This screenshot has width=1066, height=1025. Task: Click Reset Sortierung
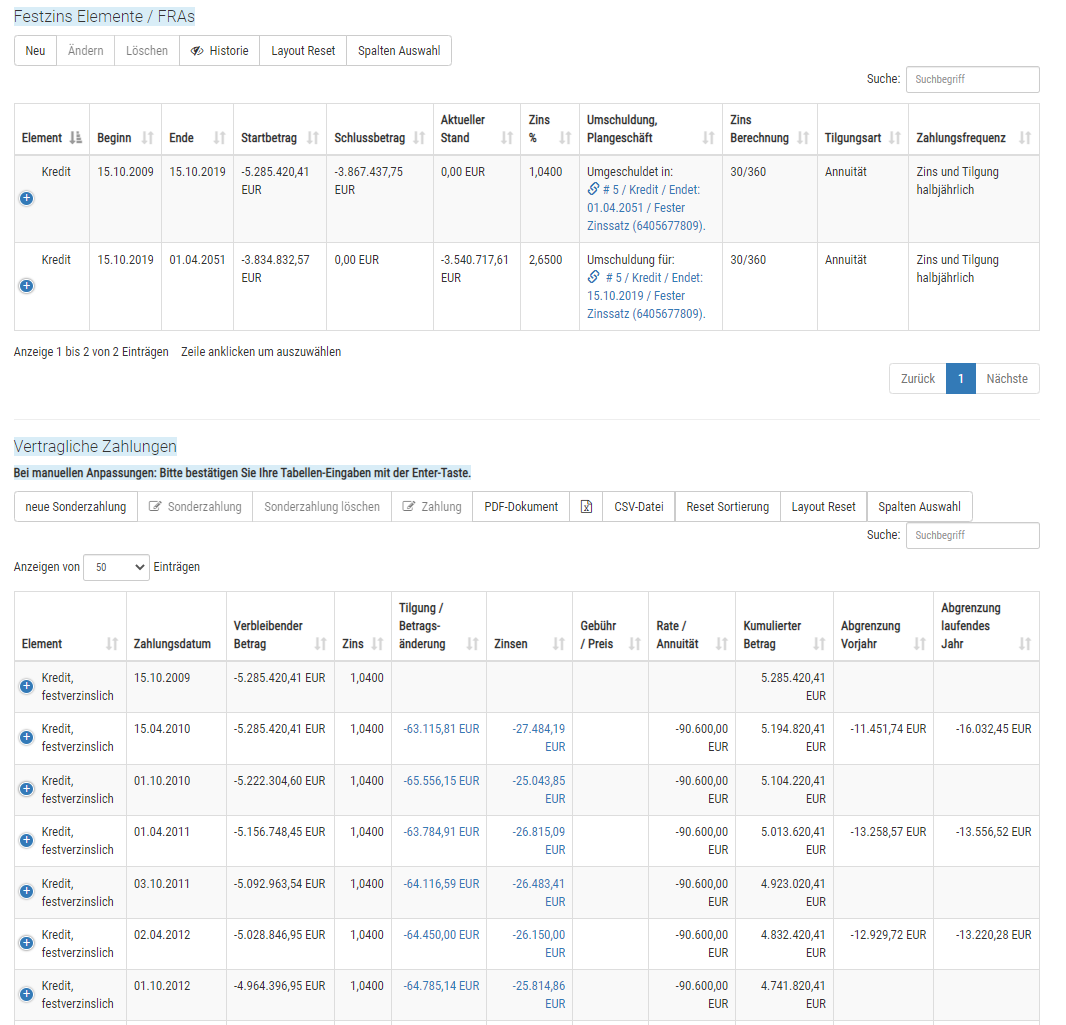pos(727,507)
